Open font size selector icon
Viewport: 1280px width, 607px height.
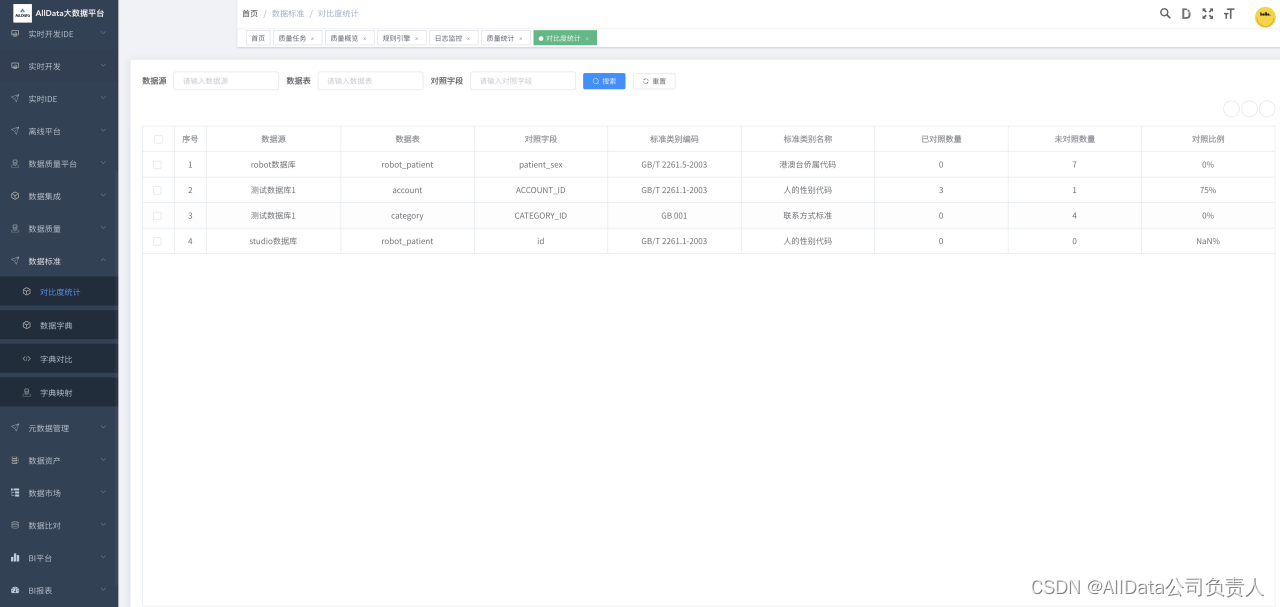tap(1229, 14)
